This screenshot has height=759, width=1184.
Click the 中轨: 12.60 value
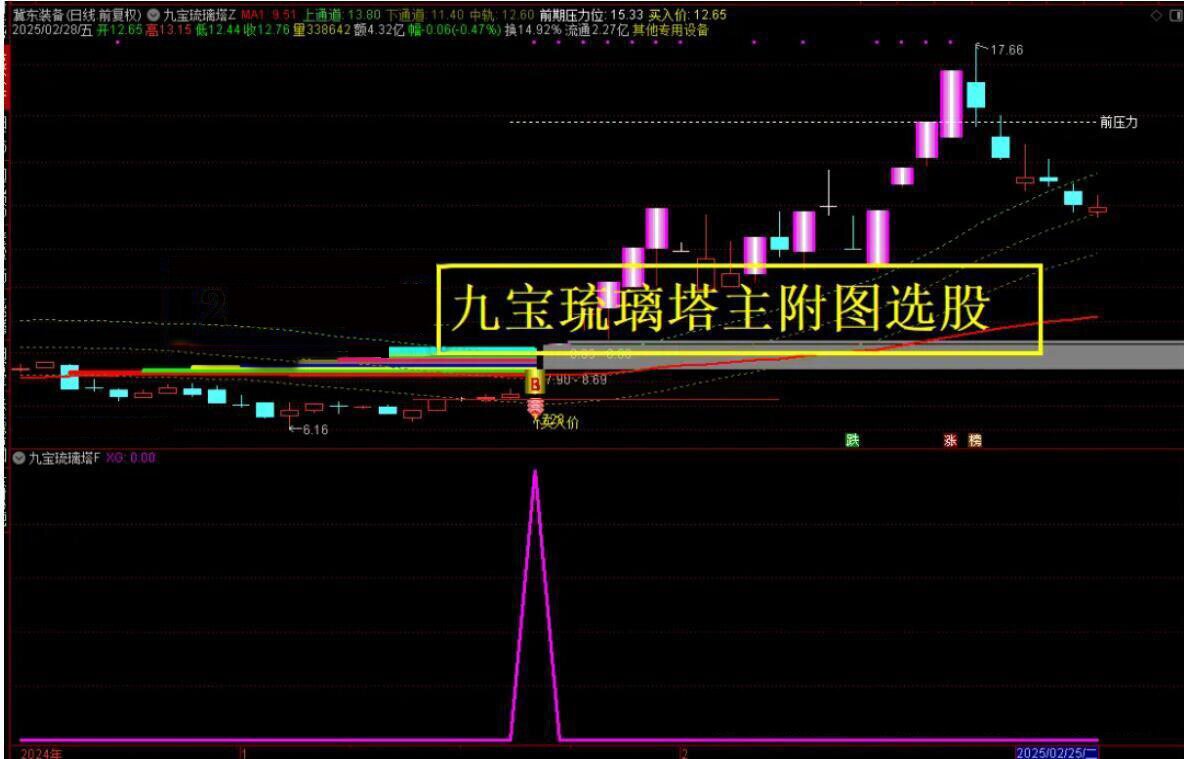501,14
